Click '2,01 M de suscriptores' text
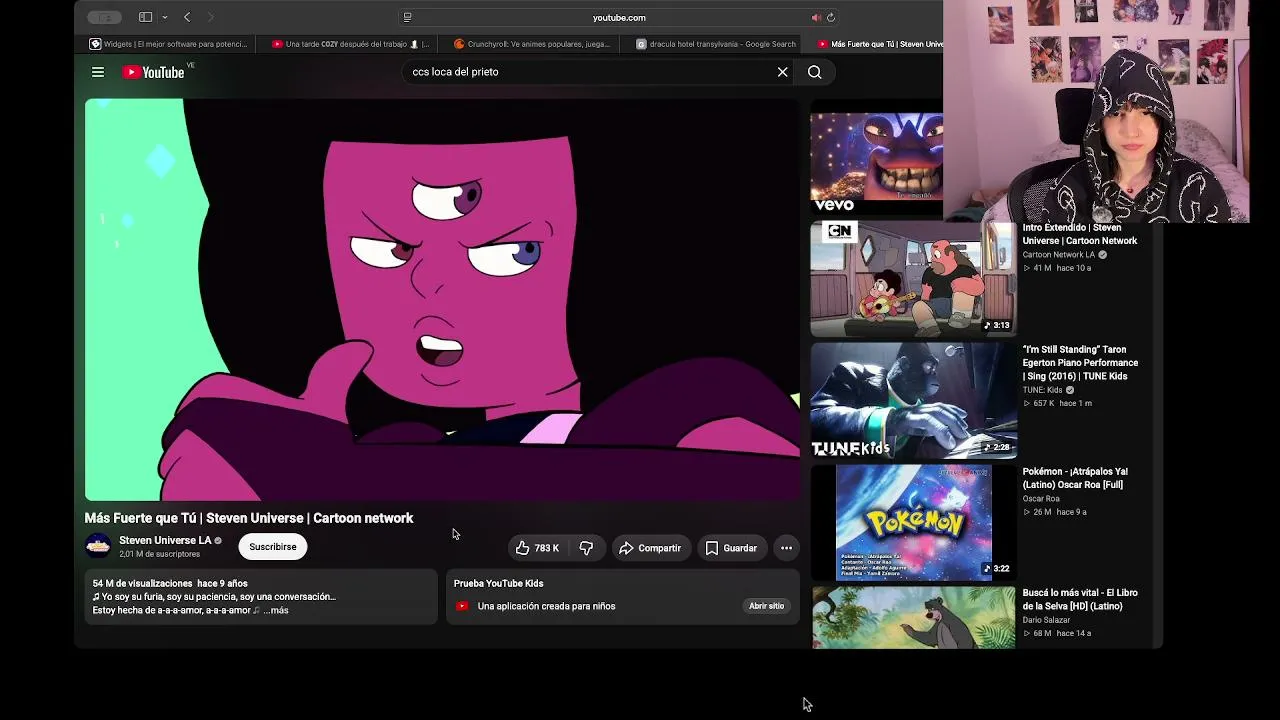This screenshot has width=1280, height=720. coord(159,554)
